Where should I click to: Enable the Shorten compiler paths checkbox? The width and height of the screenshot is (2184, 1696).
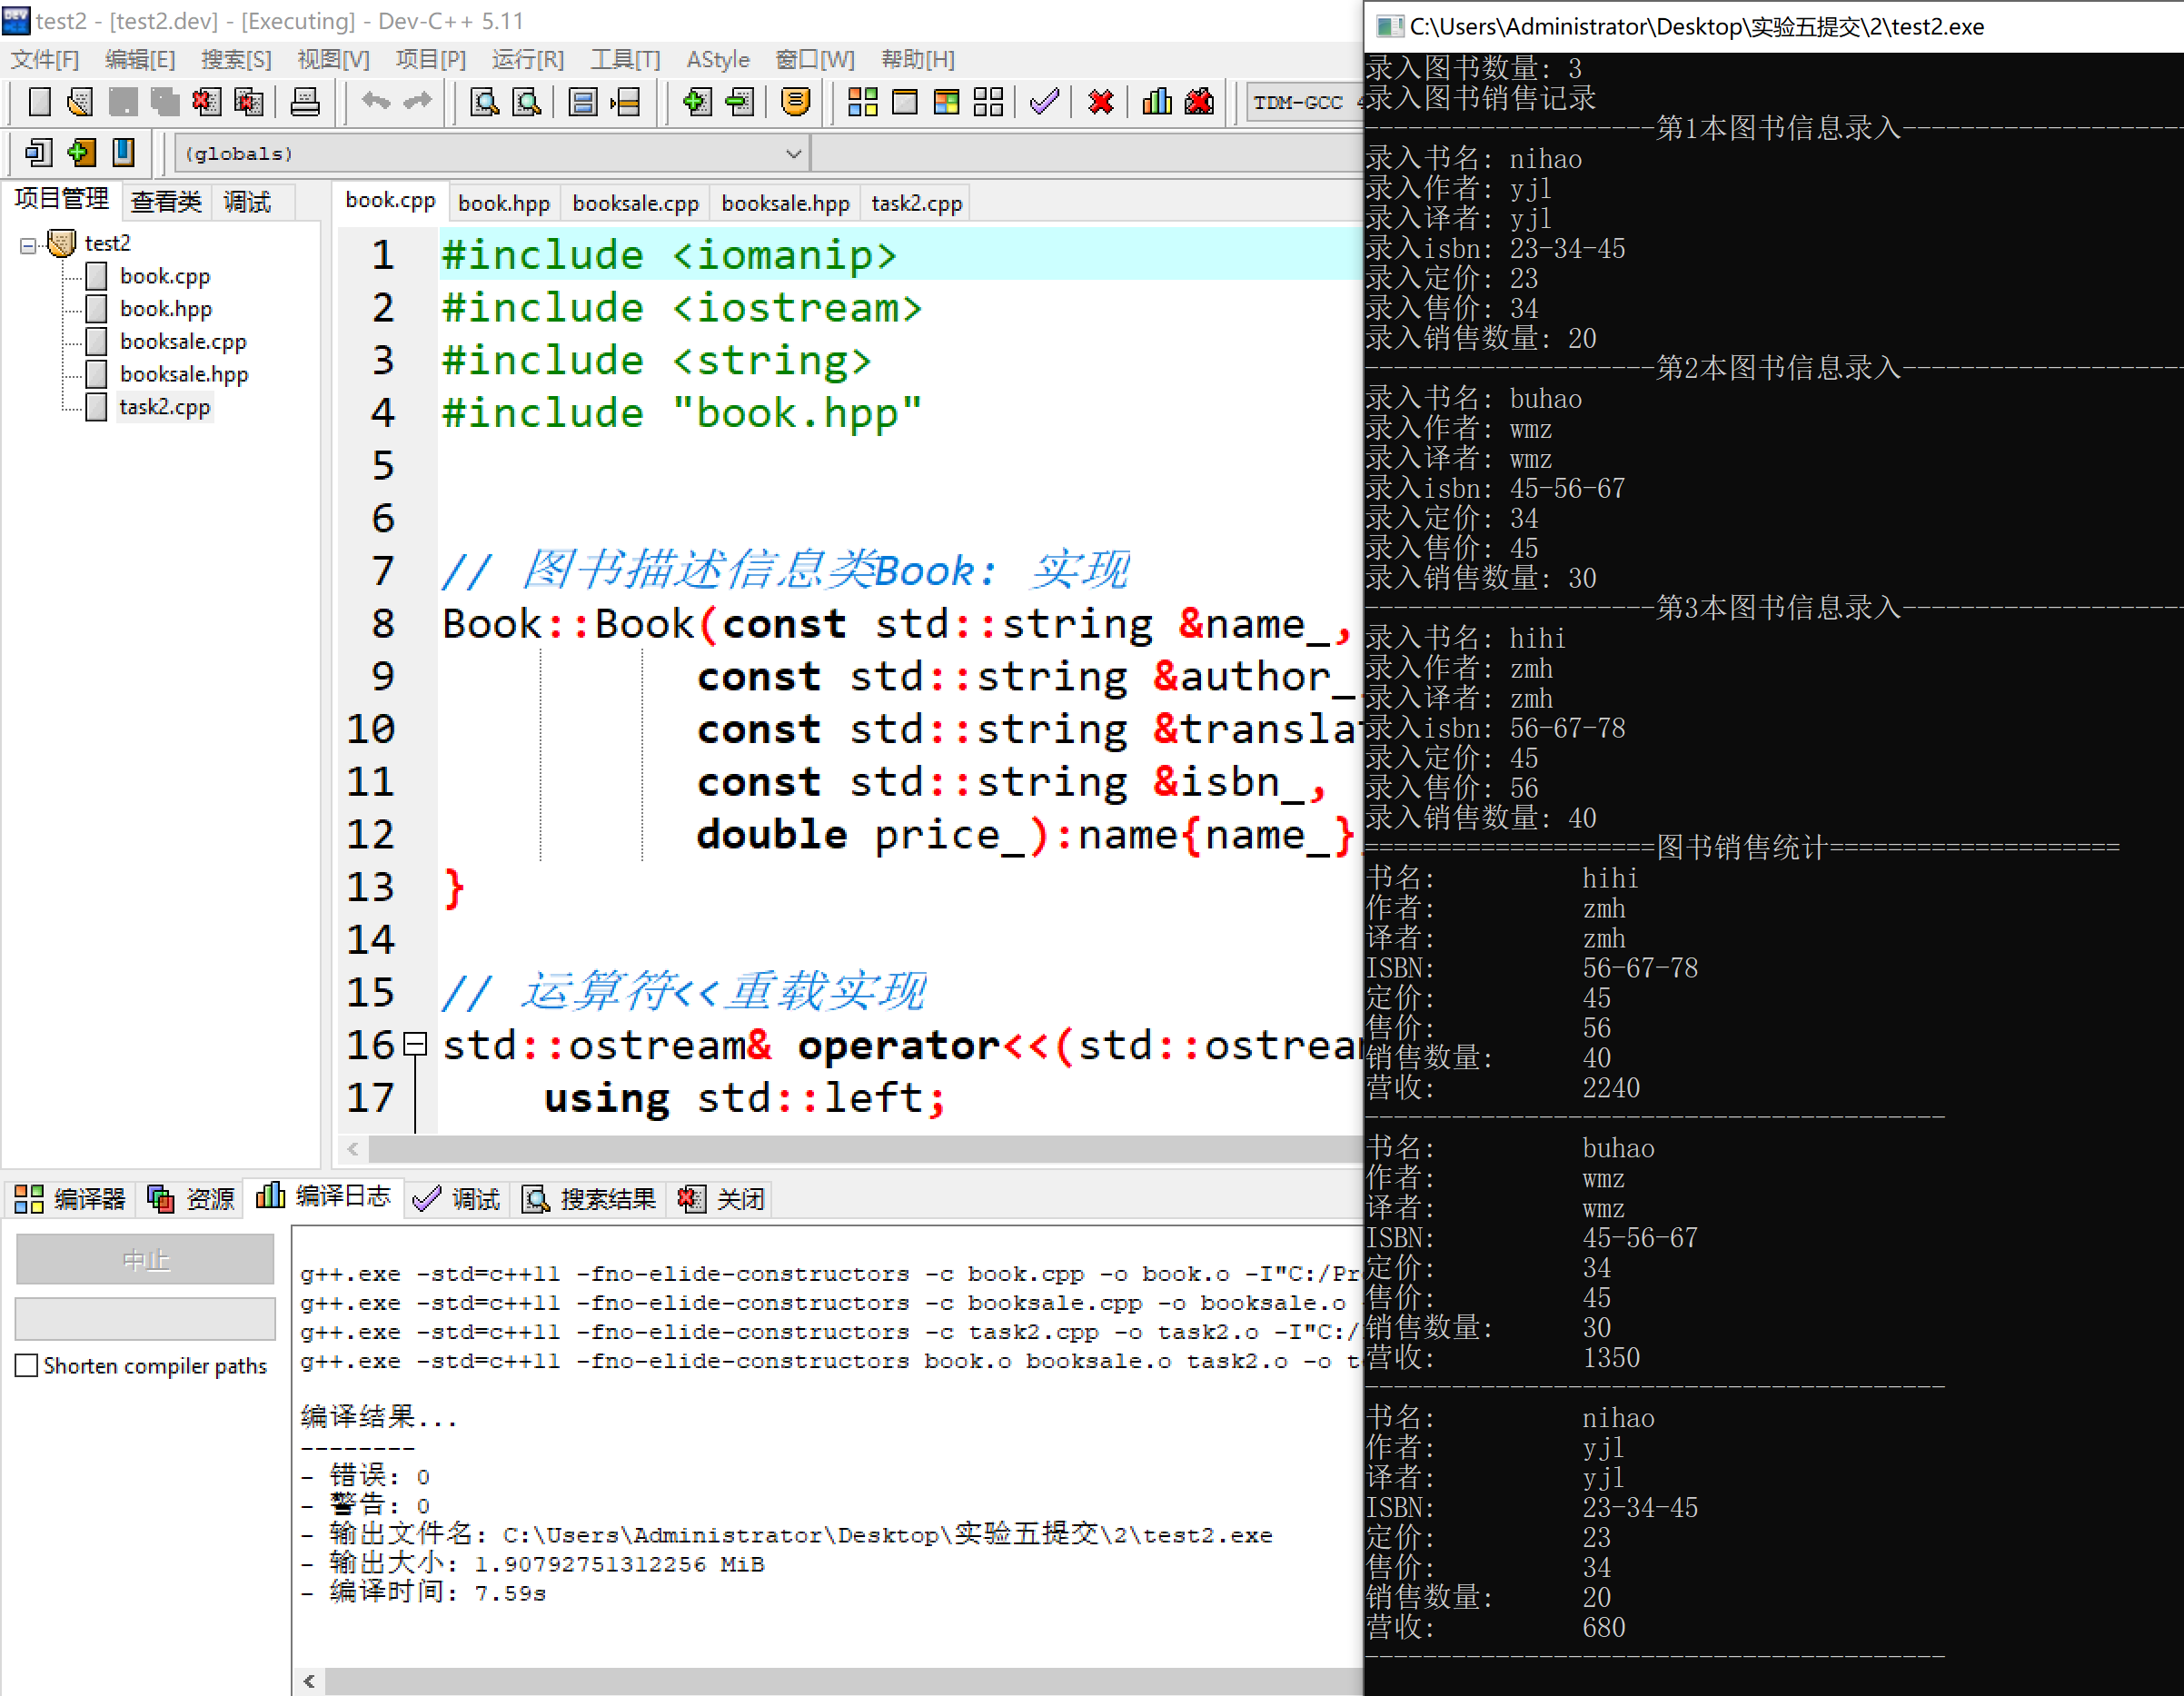[x=27, y=1365]
